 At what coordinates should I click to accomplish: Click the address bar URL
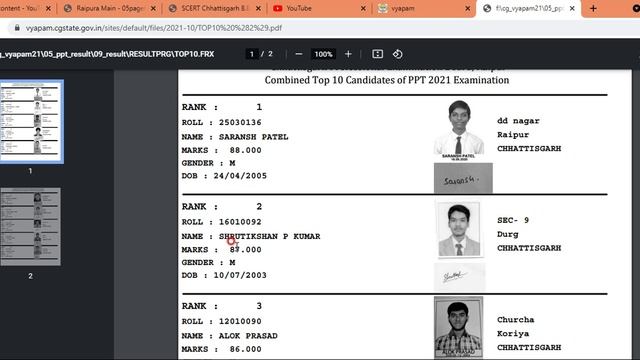click(153, 28)
